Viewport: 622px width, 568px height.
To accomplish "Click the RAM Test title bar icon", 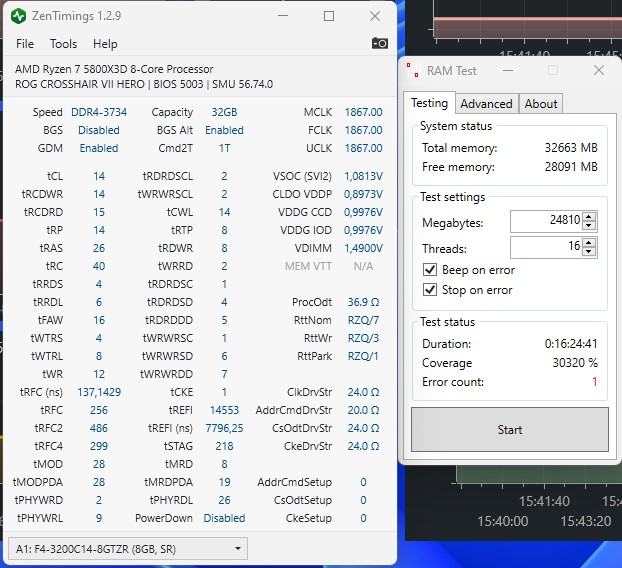I will click(x=413, y=70).
